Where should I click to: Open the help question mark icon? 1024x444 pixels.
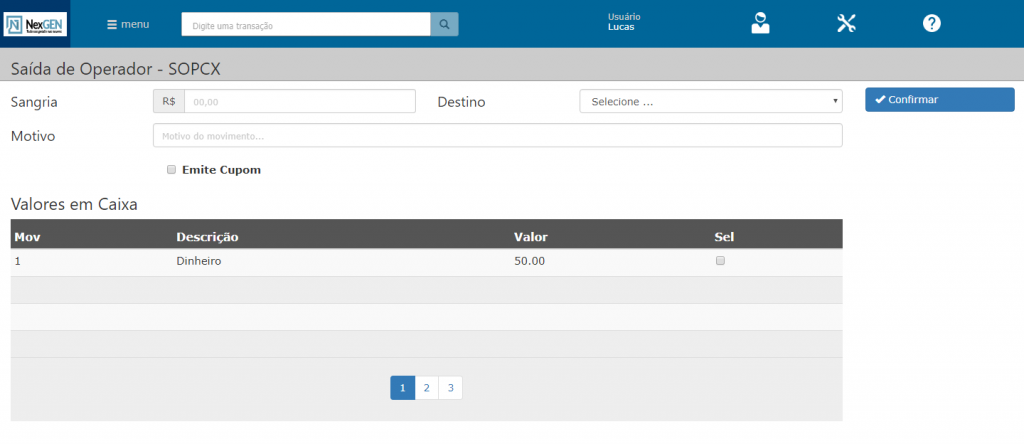point(931,23)
